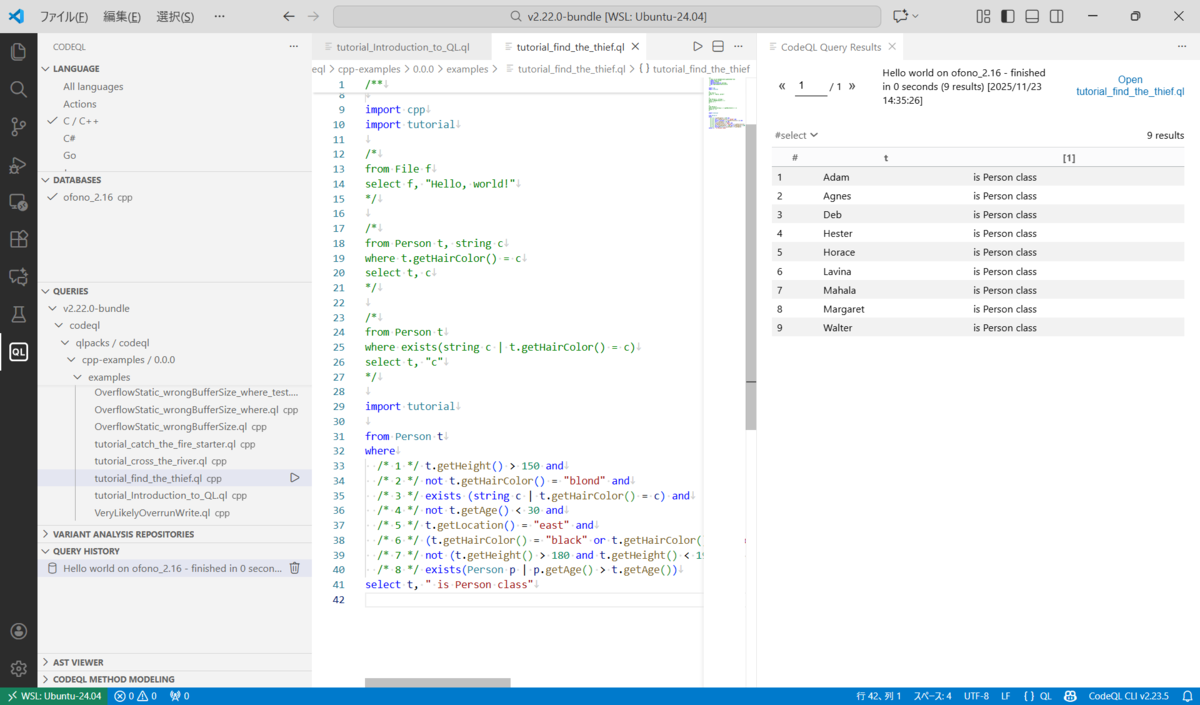Open the Remote Explorer view

coord(18,202)
